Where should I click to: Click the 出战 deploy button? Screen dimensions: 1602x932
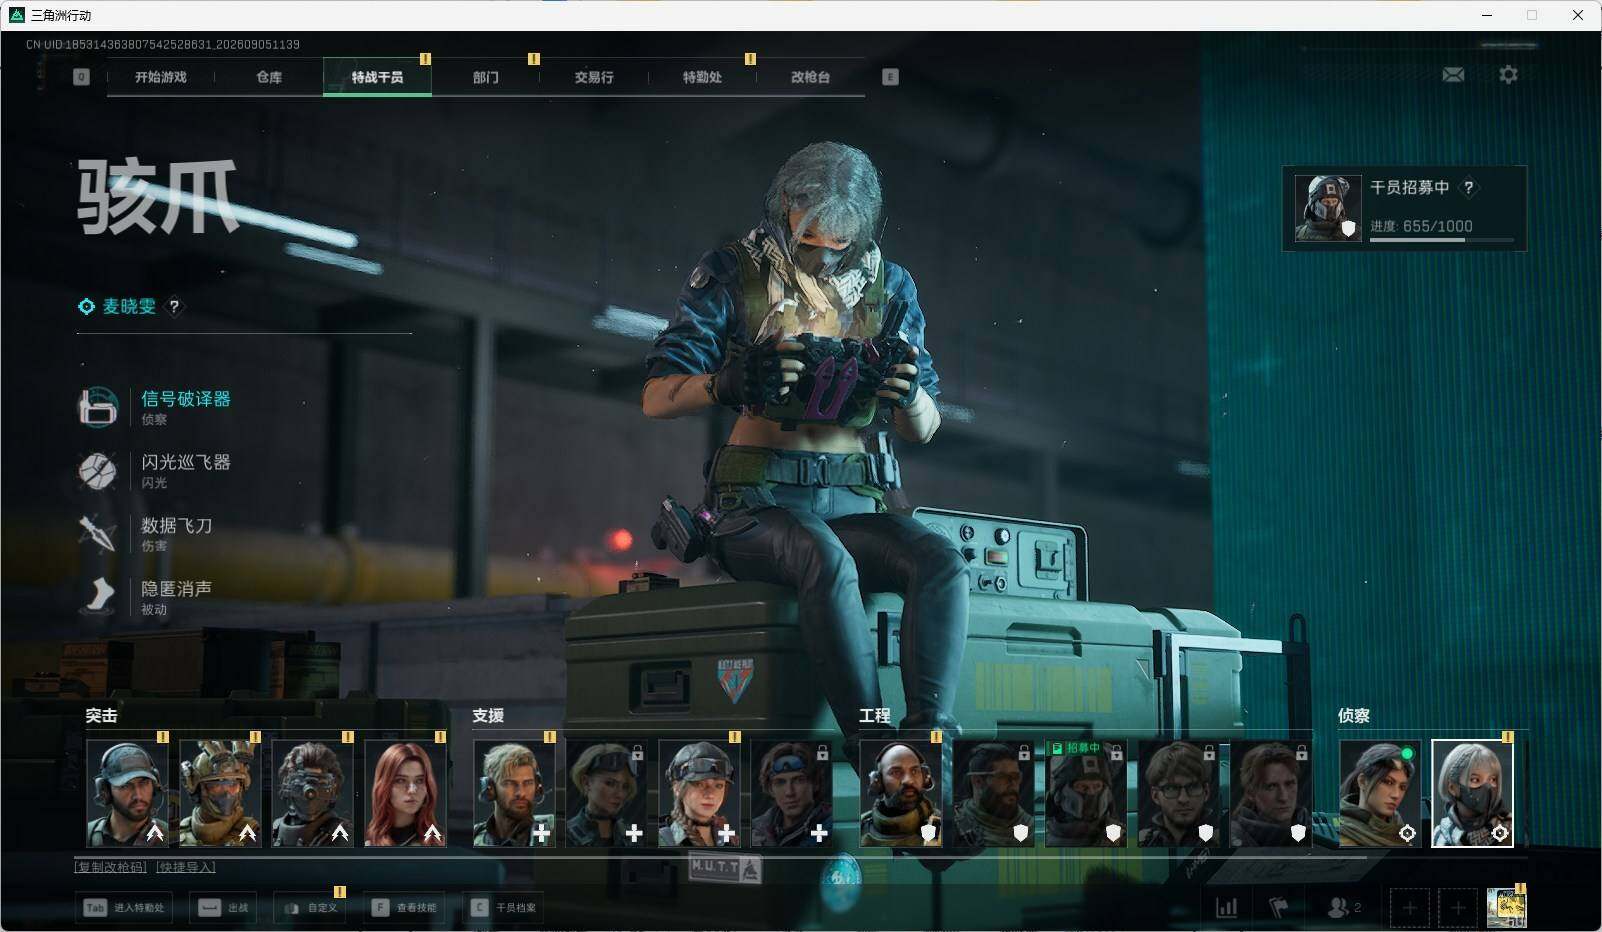pos(223,908)
